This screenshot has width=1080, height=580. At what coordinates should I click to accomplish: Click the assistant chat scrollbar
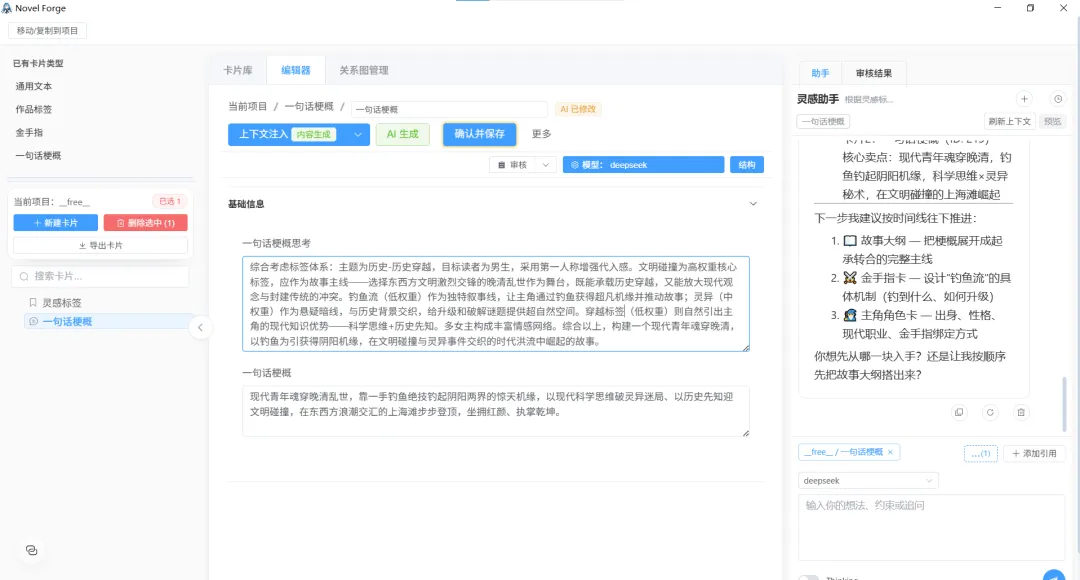[1063, 404]
